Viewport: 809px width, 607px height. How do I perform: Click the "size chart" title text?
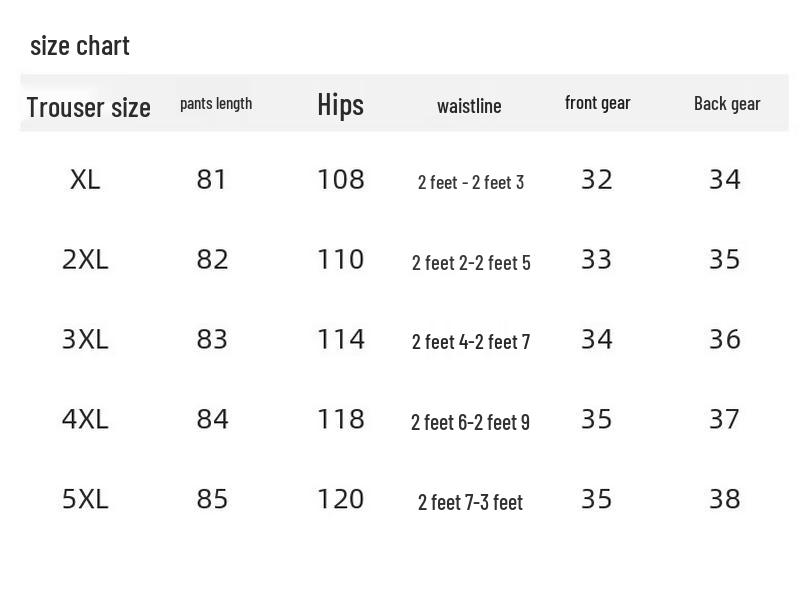80,45
